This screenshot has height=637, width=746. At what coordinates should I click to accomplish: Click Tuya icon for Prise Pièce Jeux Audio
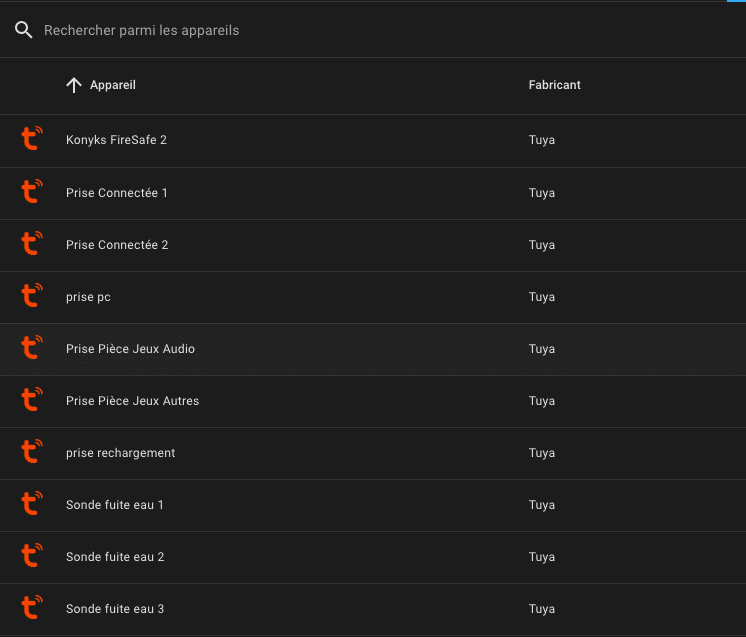[32, 348]
